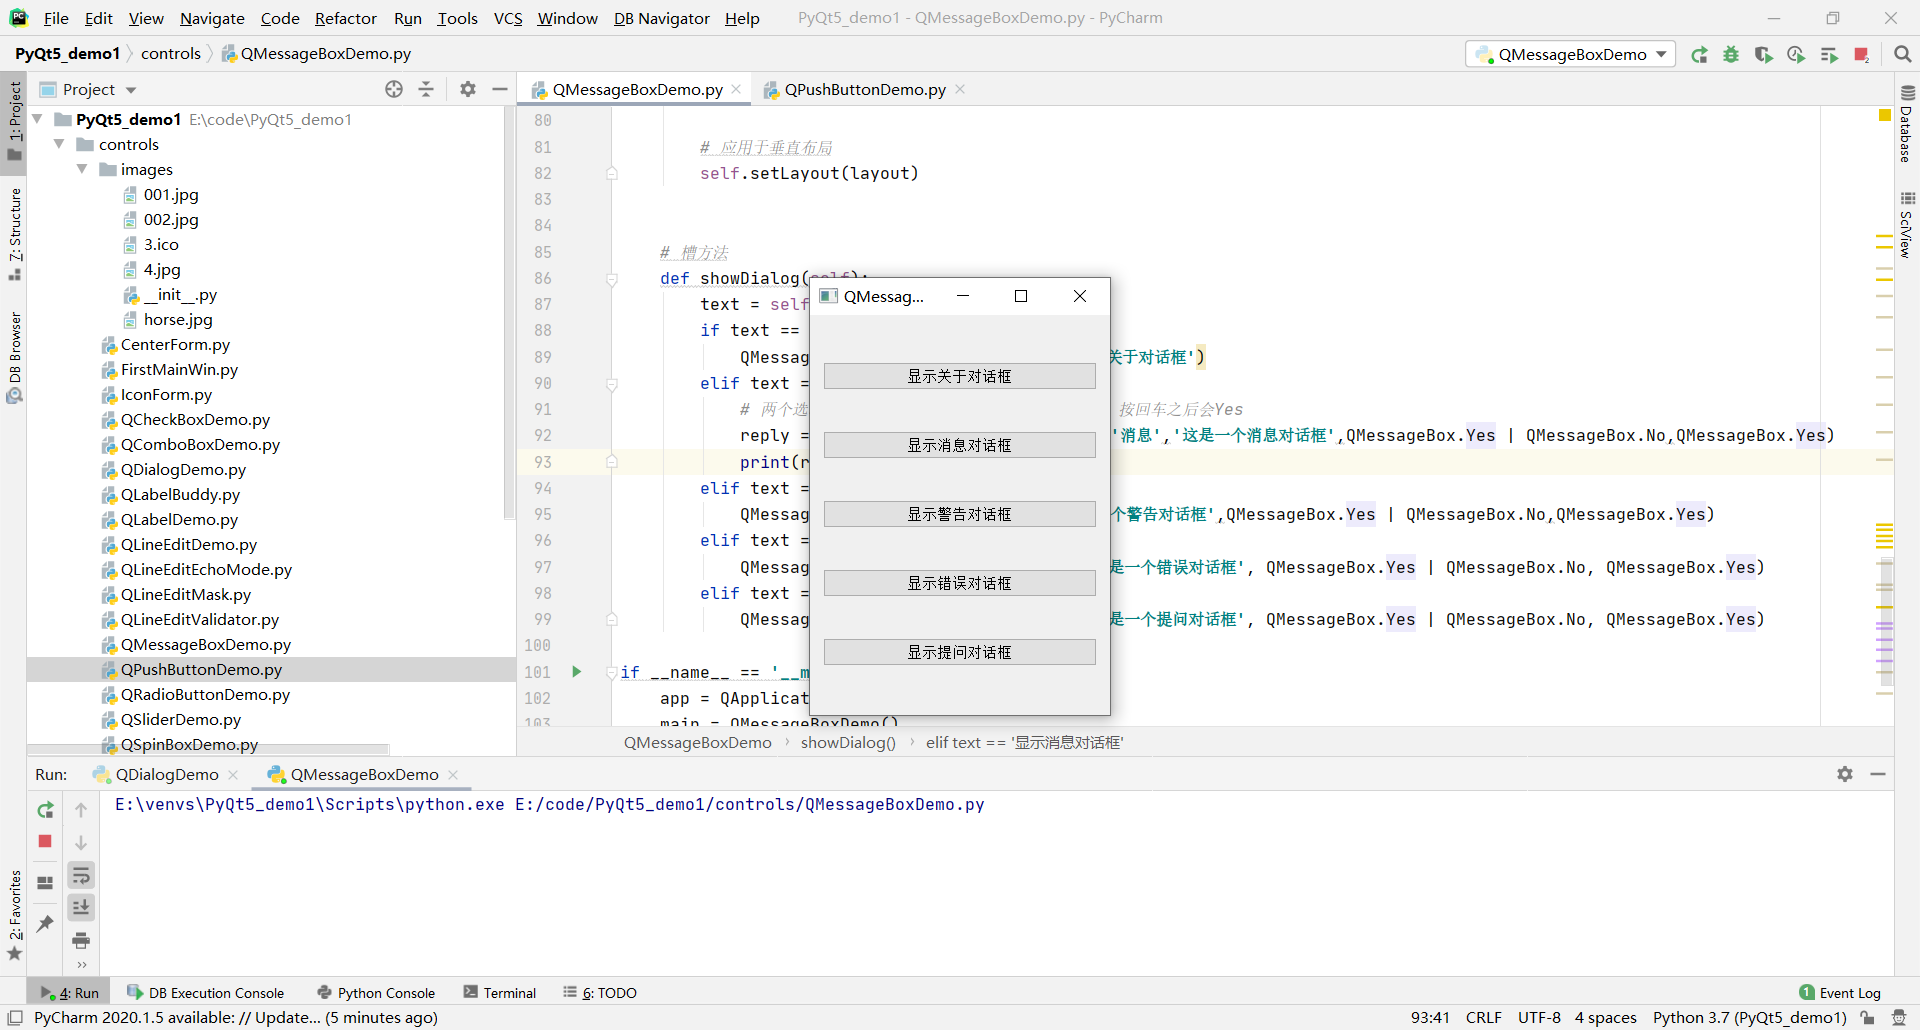Locate the current file with the crosshair icon
The height and width of the screenshot is (1030, 1920).
394,90
